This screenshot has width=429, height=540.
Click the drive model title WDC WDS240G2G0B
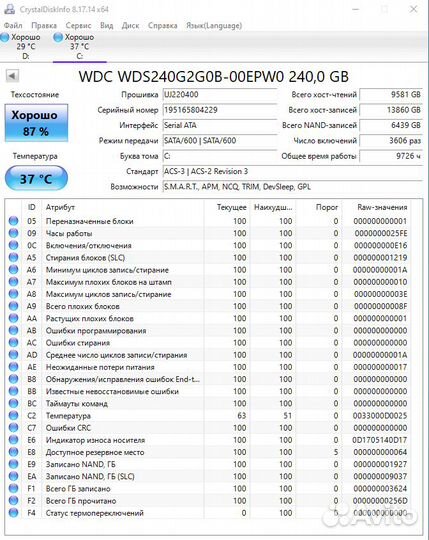pos(213,76)
